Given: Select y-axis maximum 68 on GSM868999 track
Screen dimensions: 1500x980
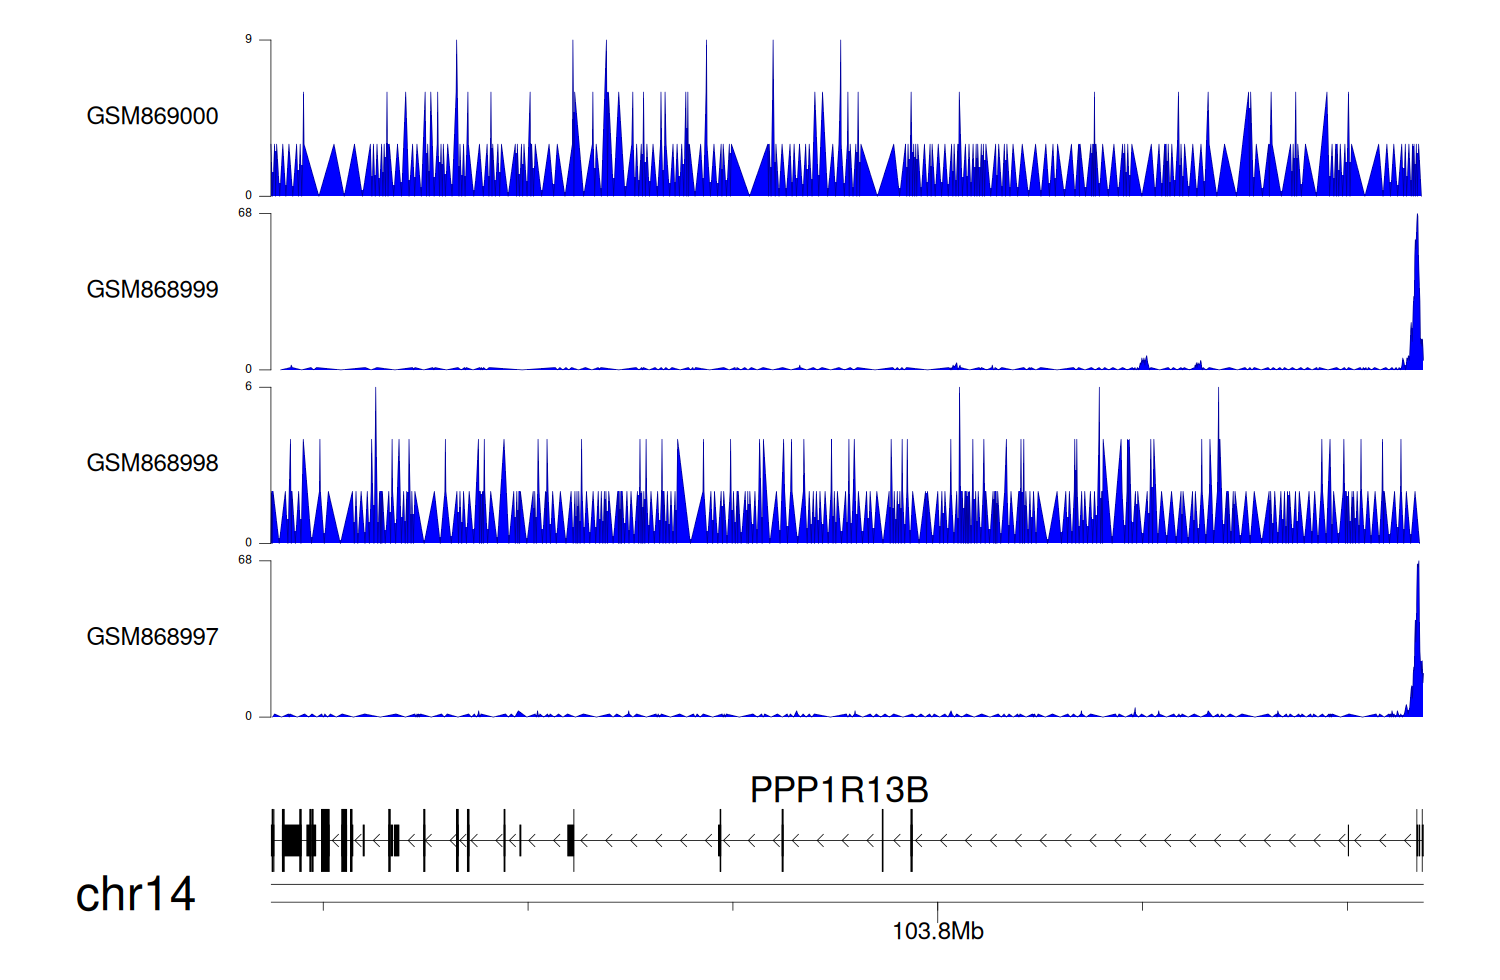Looking at the screenshot, I should pos(245,213).
